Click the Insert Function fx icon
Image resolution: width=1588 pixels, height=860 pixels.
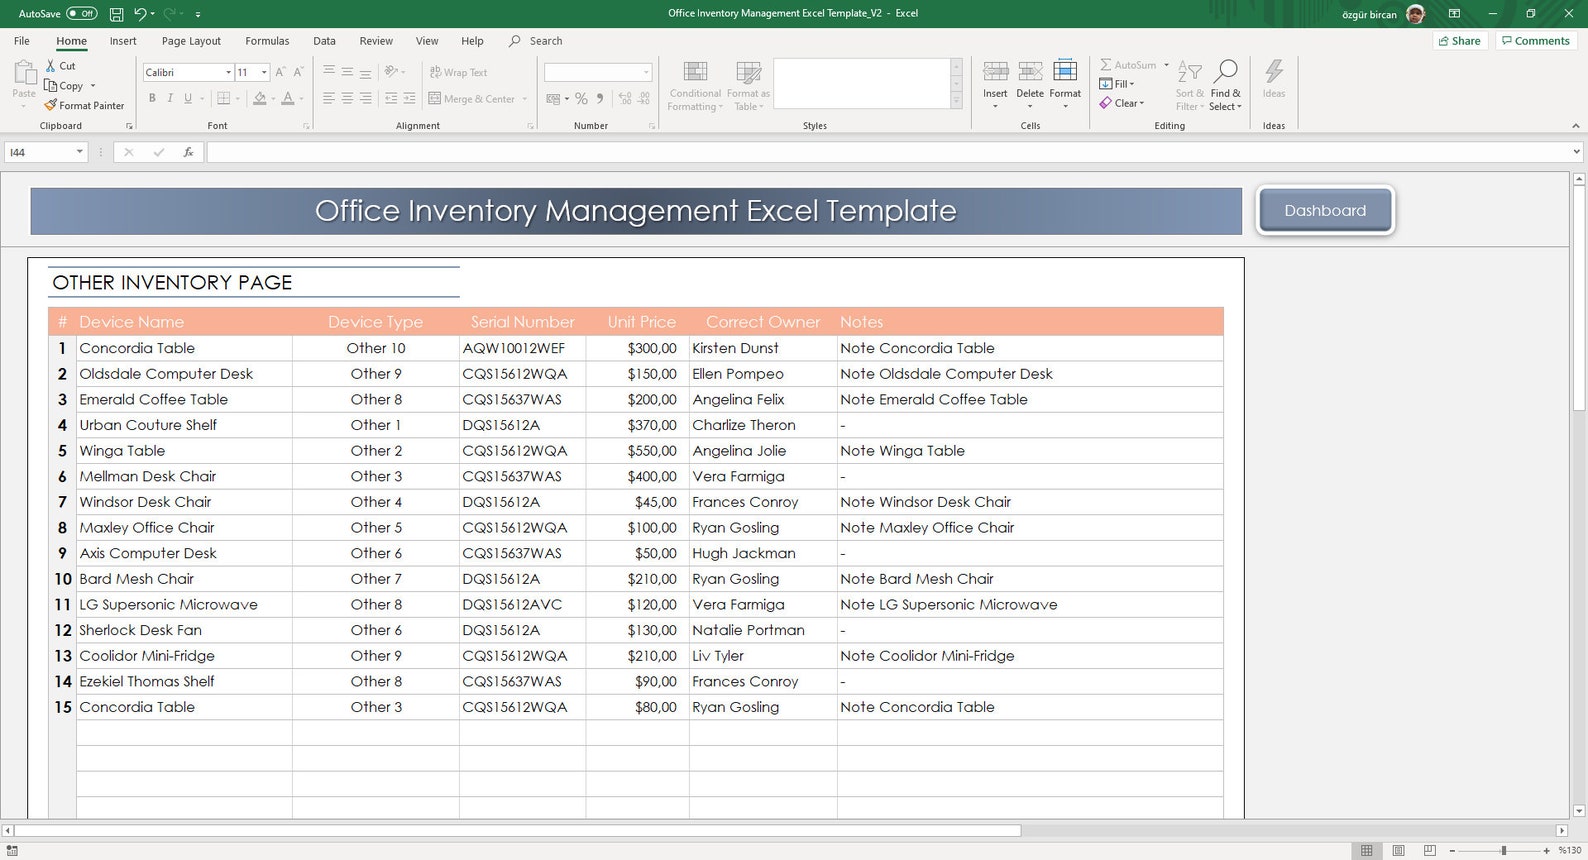pyautogui.click(x=188, y=152)
